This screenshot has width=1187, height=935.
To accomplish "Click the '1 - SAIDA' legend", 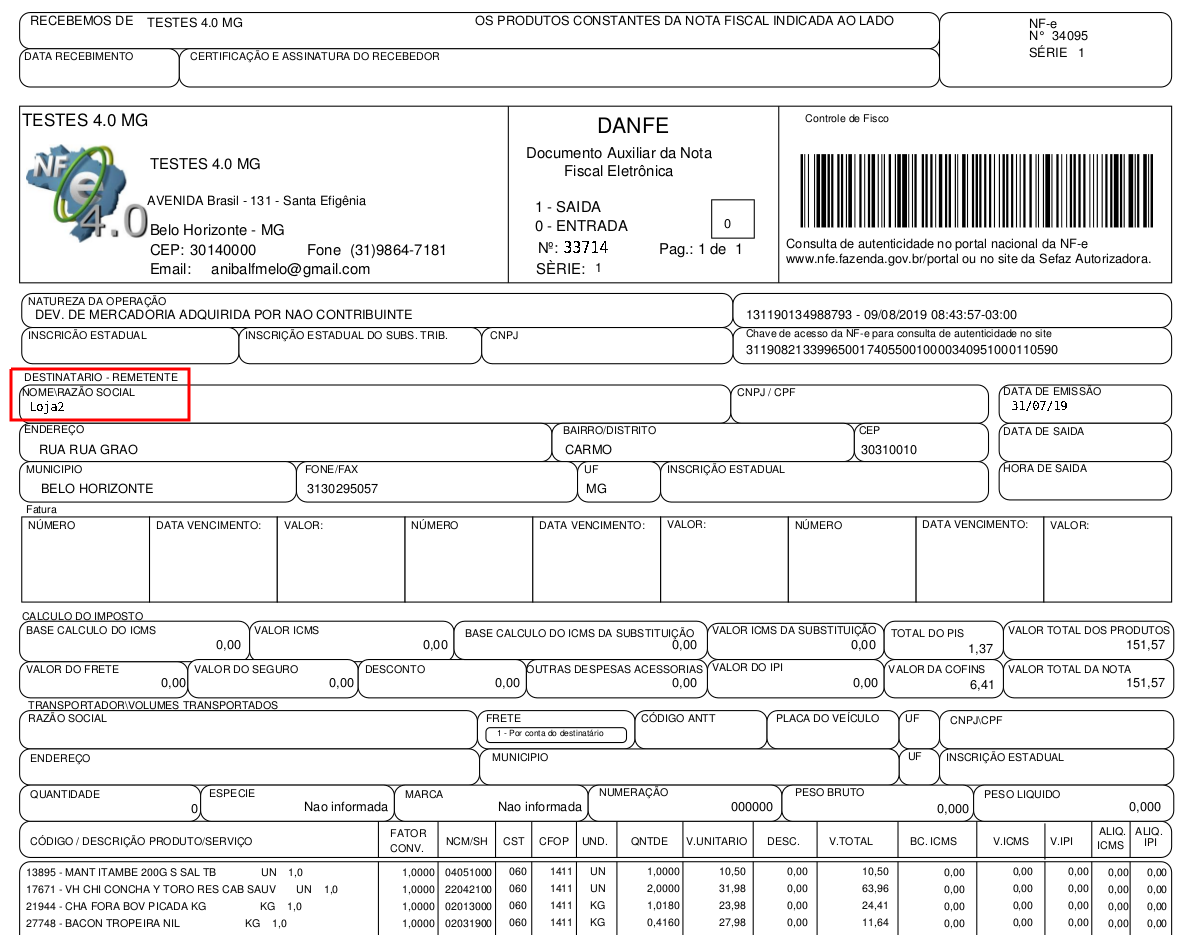I will point(568,207).
